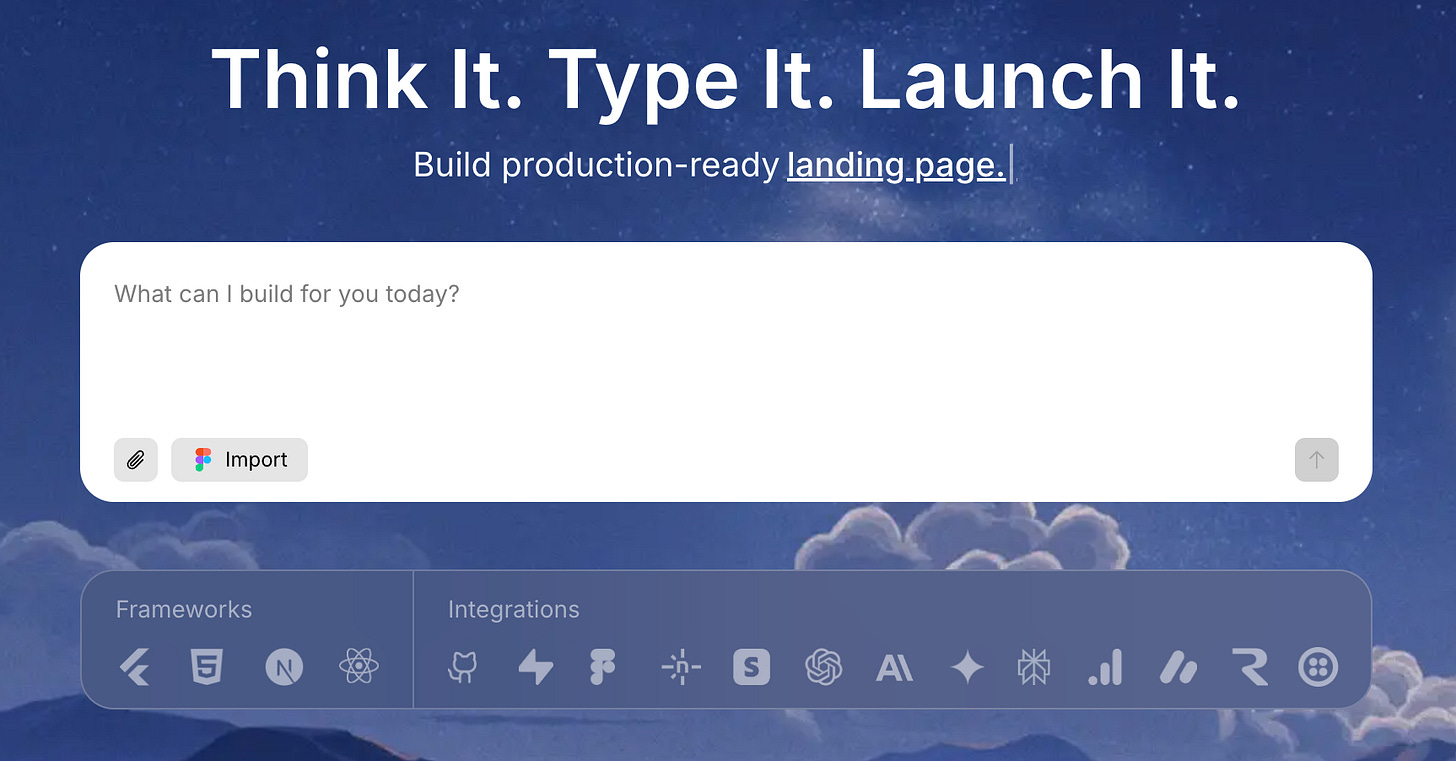Viewport: 1456px width, 761px height.
Task: Click the GitHub integration icon
Action: click(x=462, y=667)
